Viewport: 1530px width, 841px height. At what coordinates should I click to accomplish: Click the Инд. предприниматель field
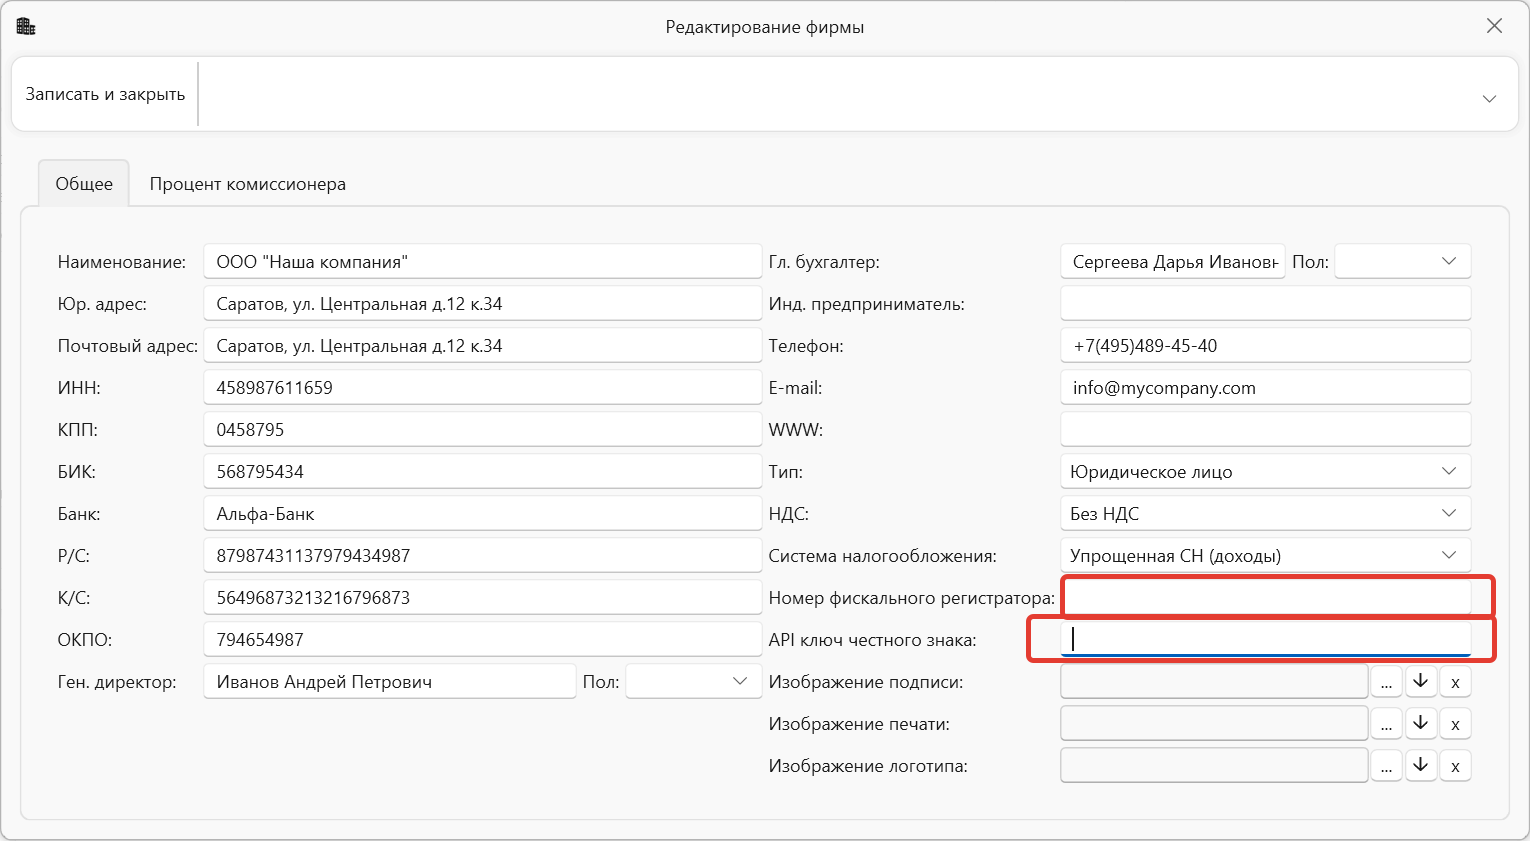click(x=1265, y=303)
